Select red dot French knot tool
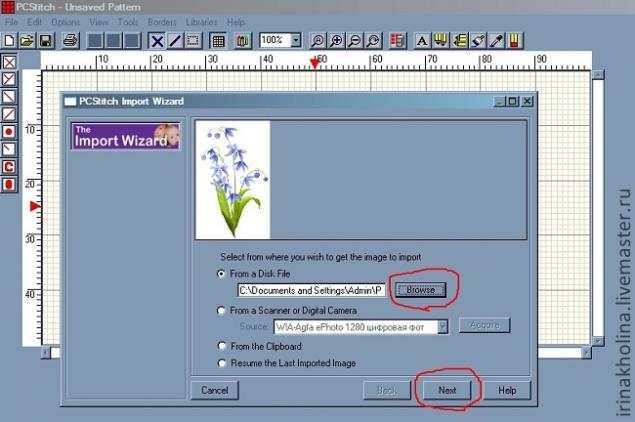The height and width of the screenshot is (422, 635). point(9,132)
